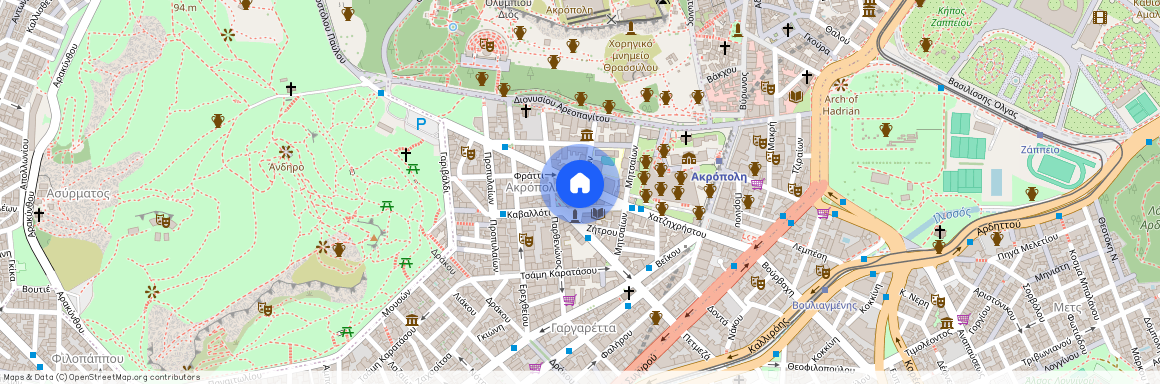Screen dimensions: 1160x384
Task: Select the Χορηγικό μνημείο Θρασύλλου monument icon
Action: click(630, 28)
